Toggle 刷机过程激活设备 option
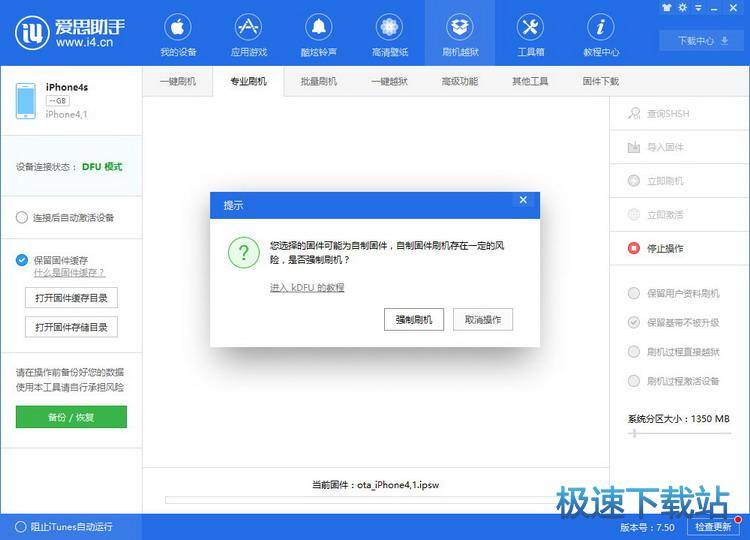Viewport: 750px width, 540px height. tap(634, 381)
